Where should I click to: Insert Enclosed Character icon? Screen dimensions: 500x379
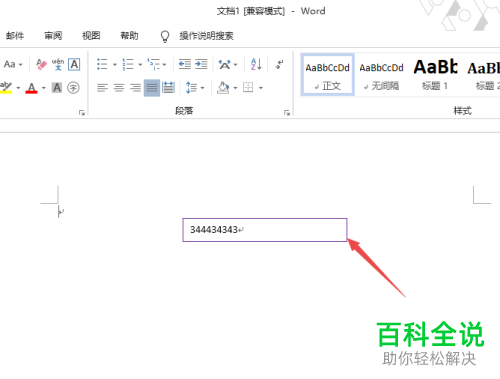73,88
